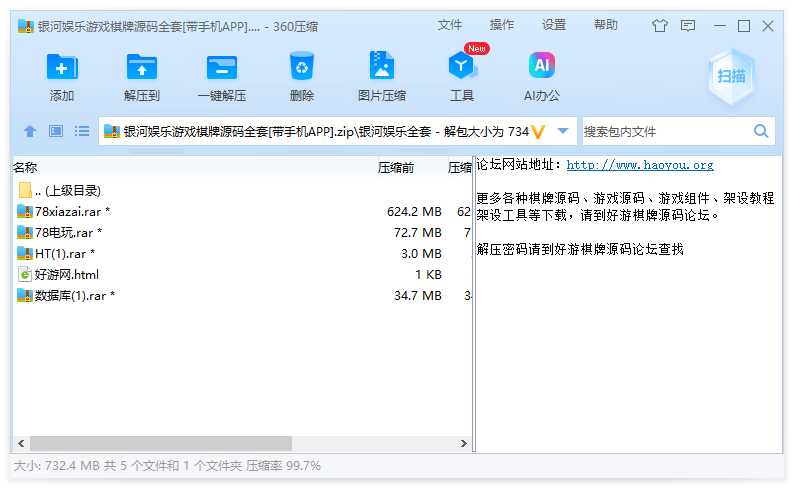Open the 工具 (Tools) icon with New badge
The height and width of the screenshot is (488, 794).
461,65
